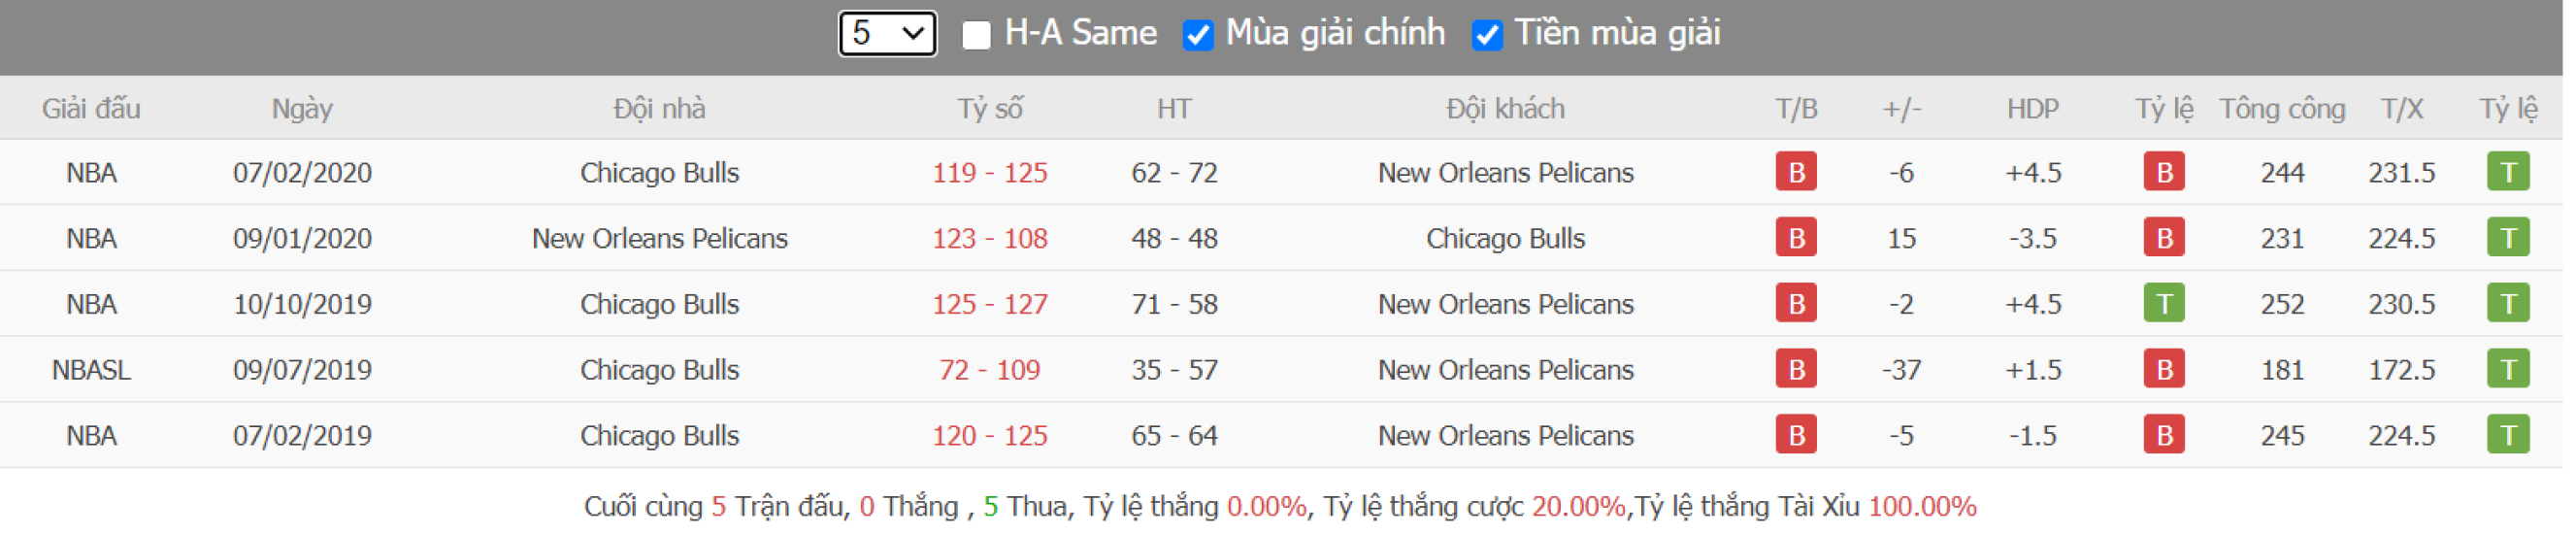Uncheck the Mùa giải chính checkbox

[1197, 36]
